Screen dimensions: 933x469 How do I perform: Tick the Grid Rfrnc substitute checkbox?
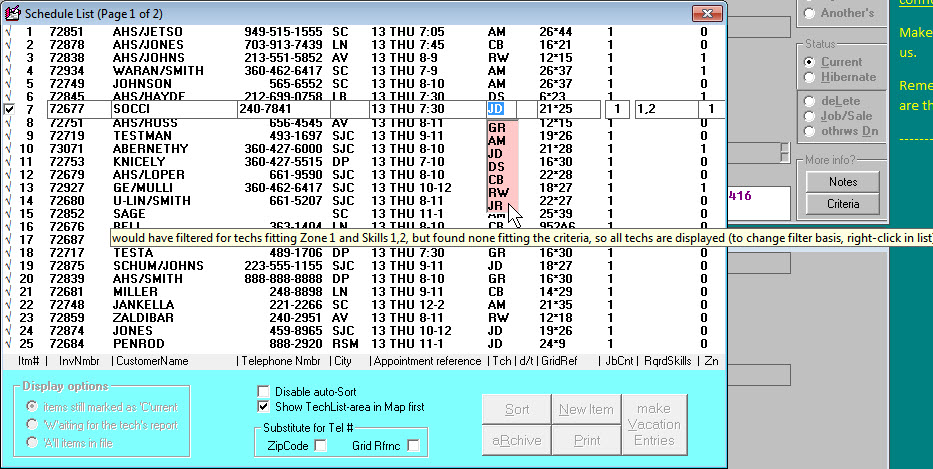click(413, 445)
